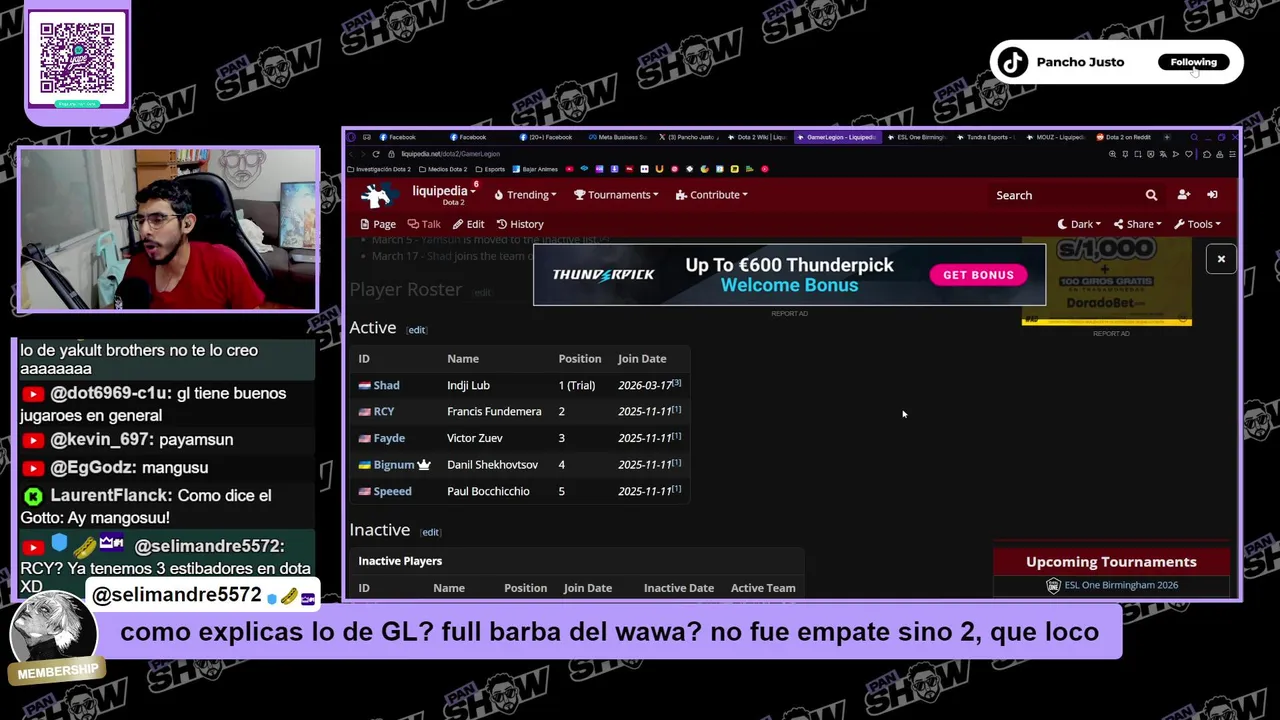The image size is (1280, 720).
Task: Select the History tab
Action: coord(520,224)
